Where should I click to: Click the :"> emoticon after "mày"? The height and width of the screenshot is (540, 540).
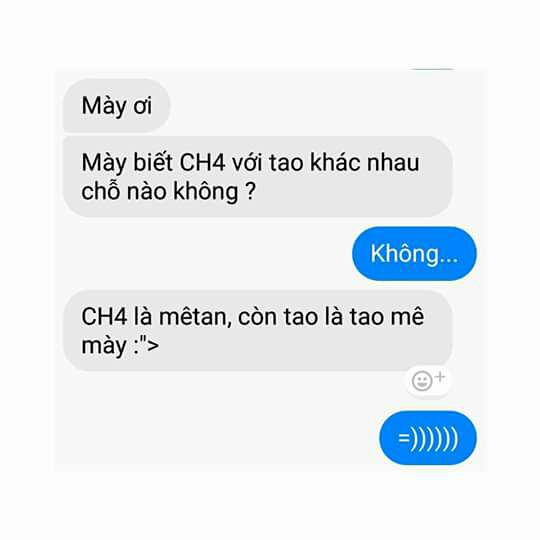point(146,345)
